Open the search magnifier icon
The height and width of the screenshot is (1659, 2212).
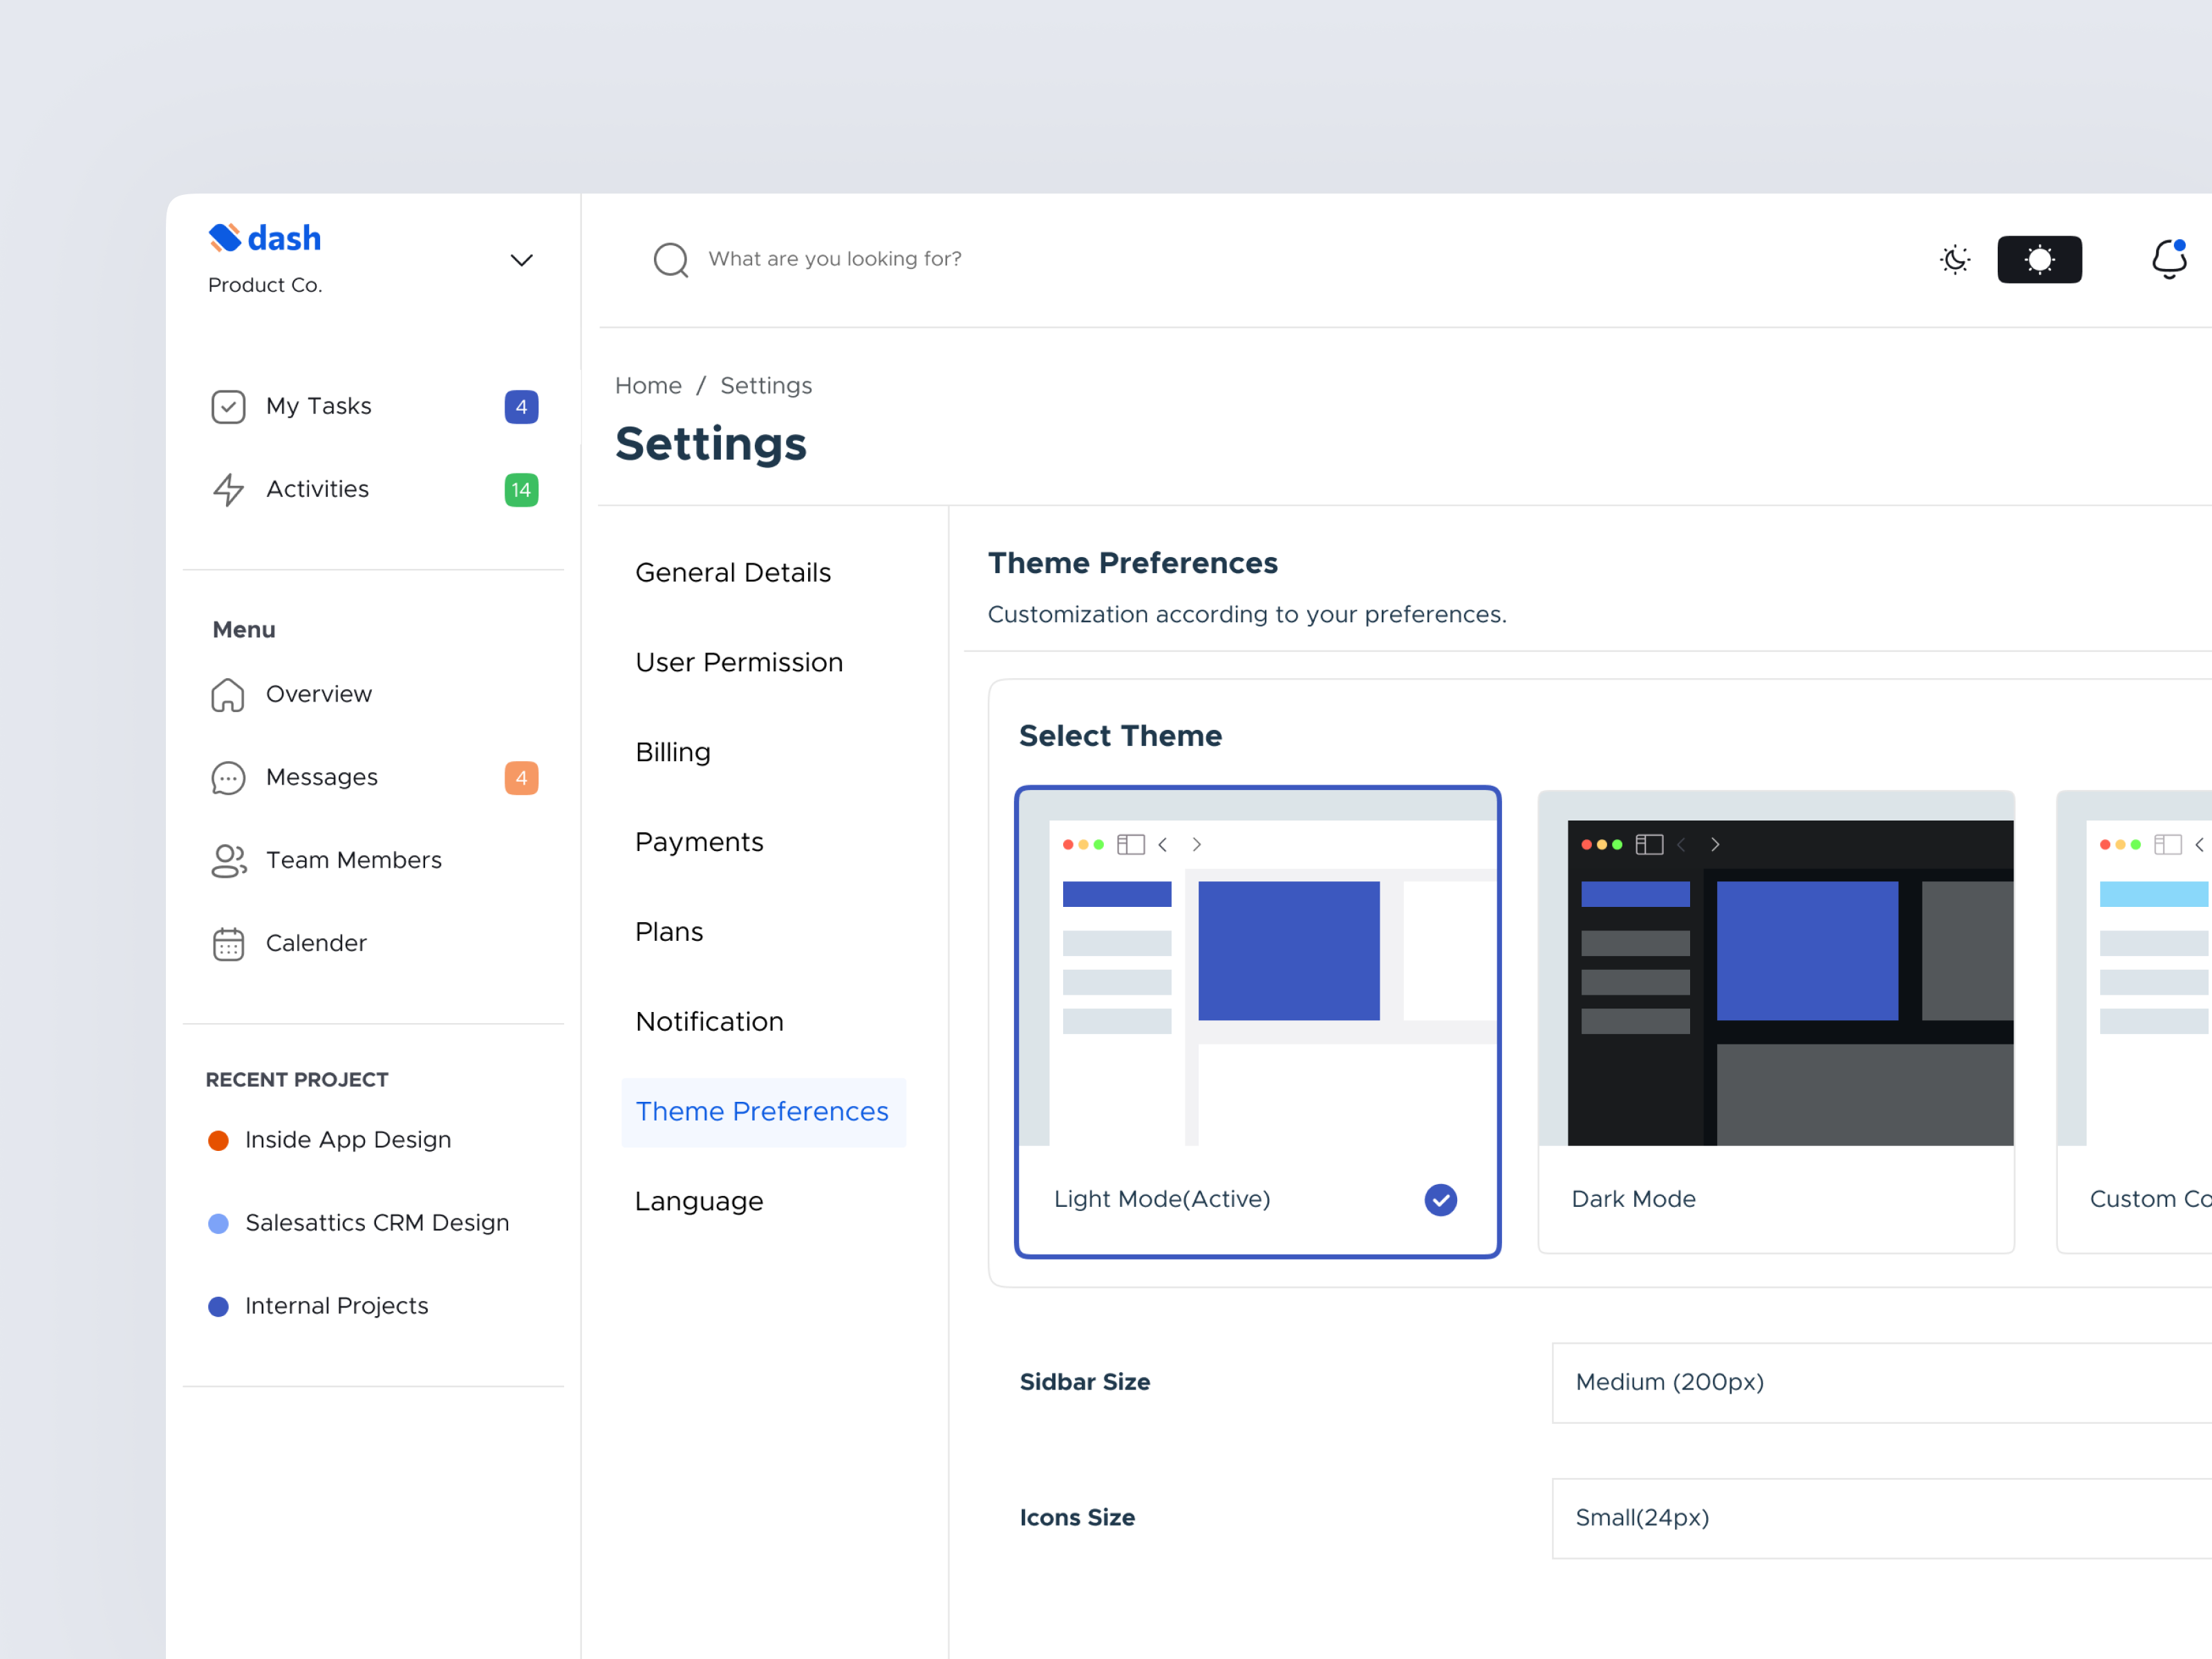pyautogui.click(x=671, y=260)
